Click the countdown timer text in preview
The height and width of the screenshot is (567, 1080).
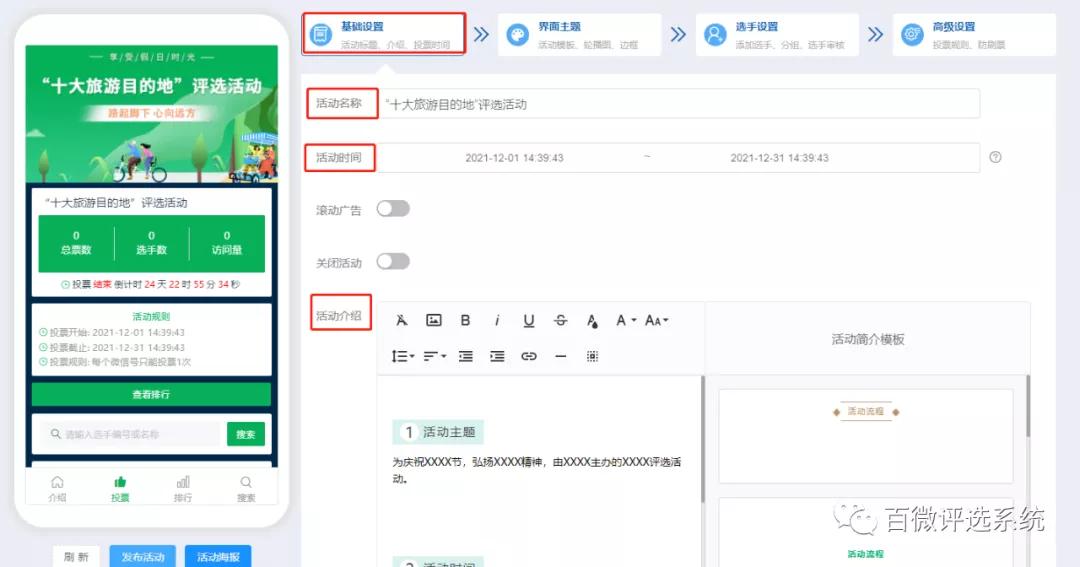[x=152, y=284]
